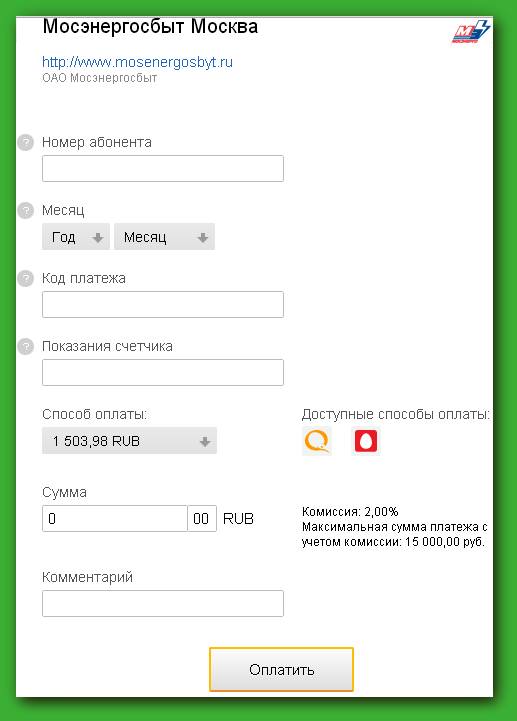
Task: Open the mosenergosbyt.ru website link
Action: point(138,62)
